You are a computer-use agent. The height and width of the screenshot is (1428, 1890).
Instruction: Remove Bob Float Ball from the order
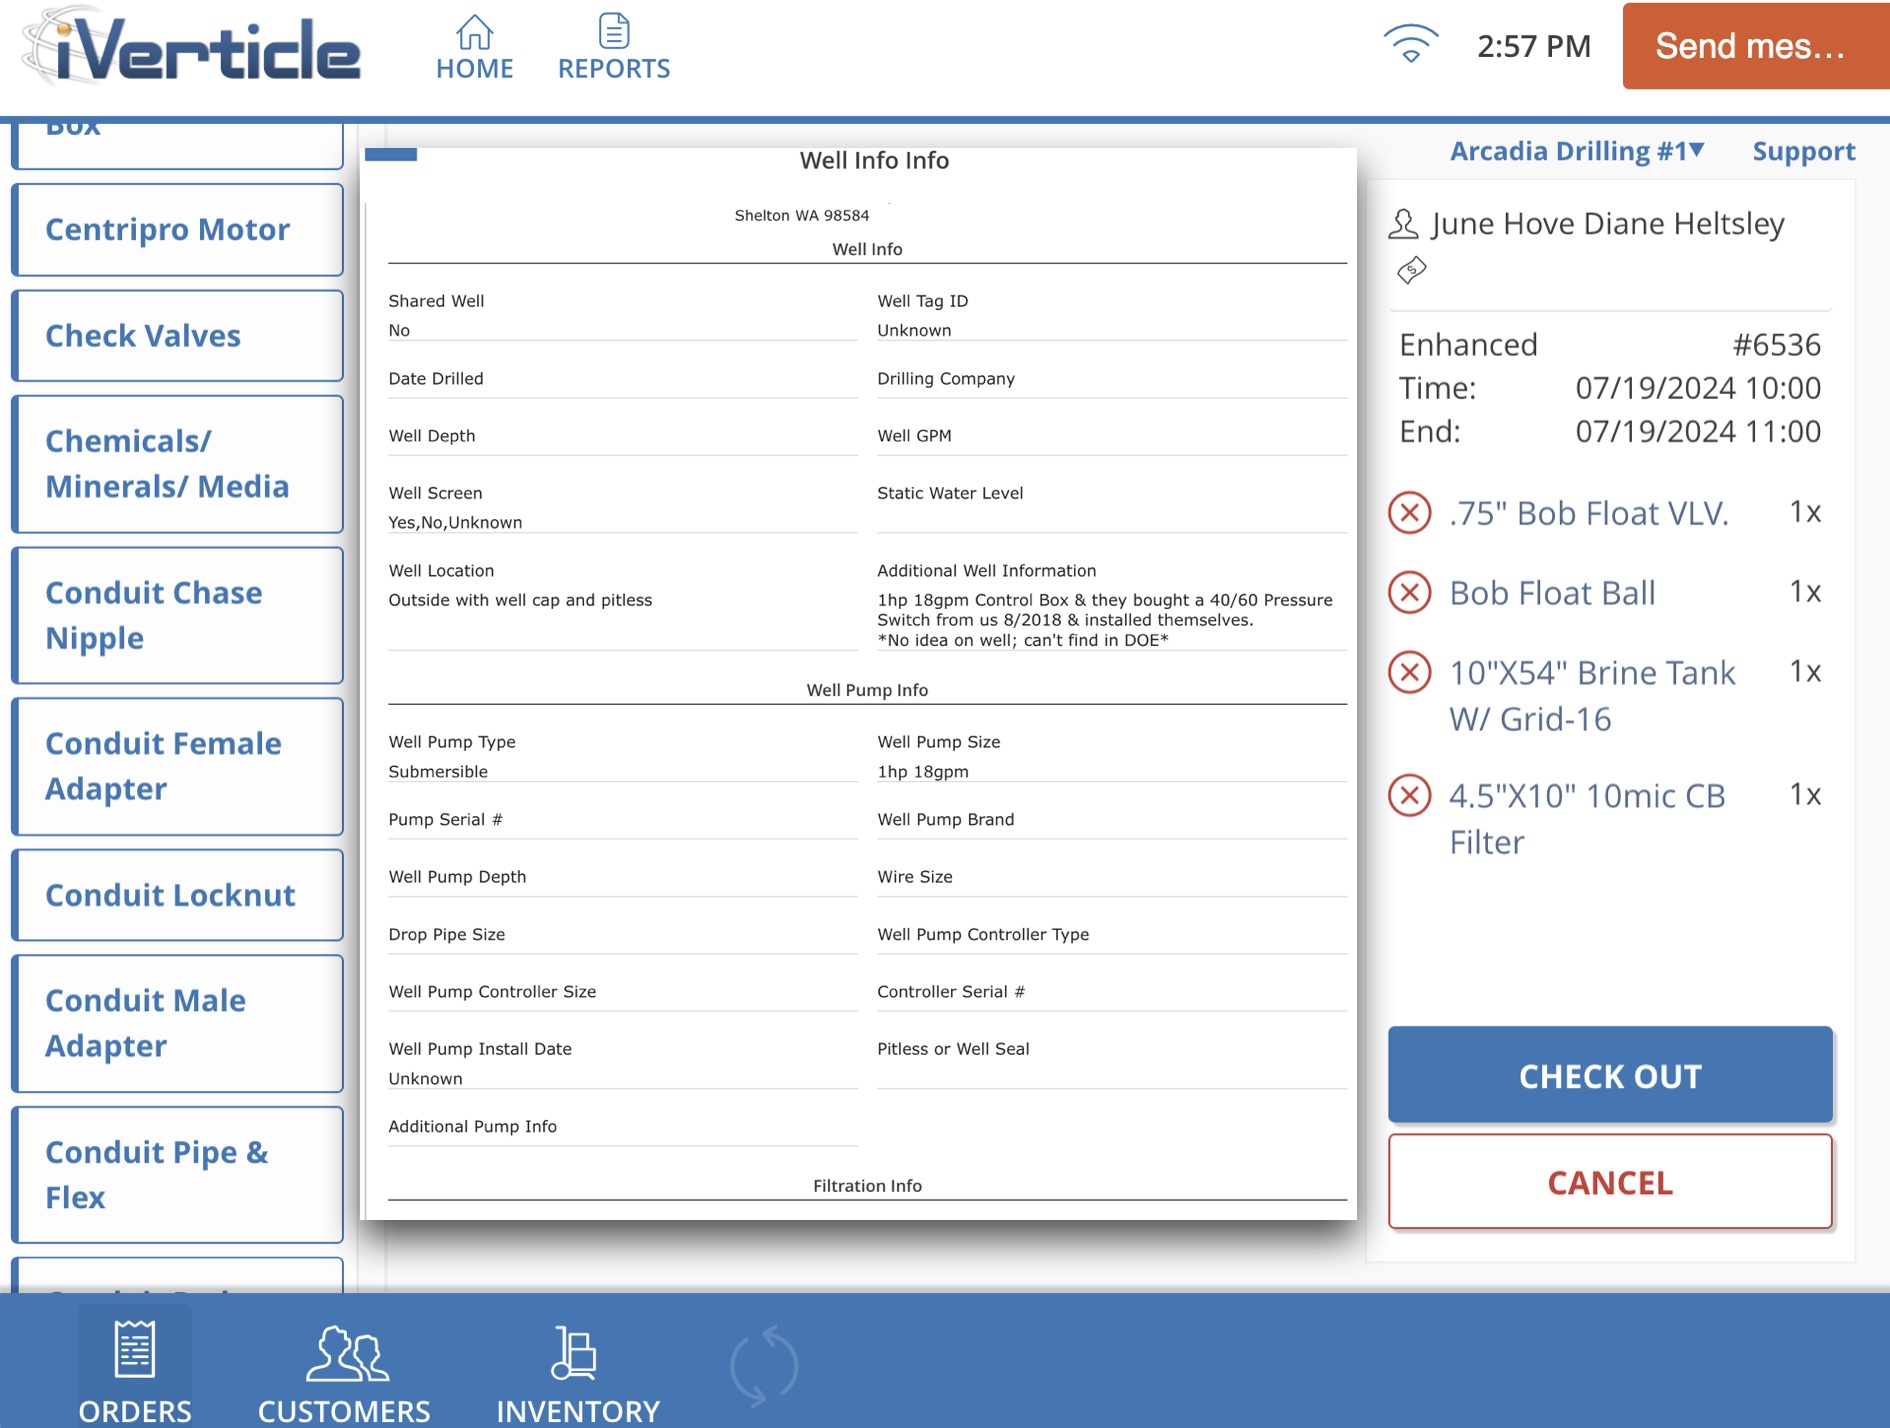[x=1409, y=593]
